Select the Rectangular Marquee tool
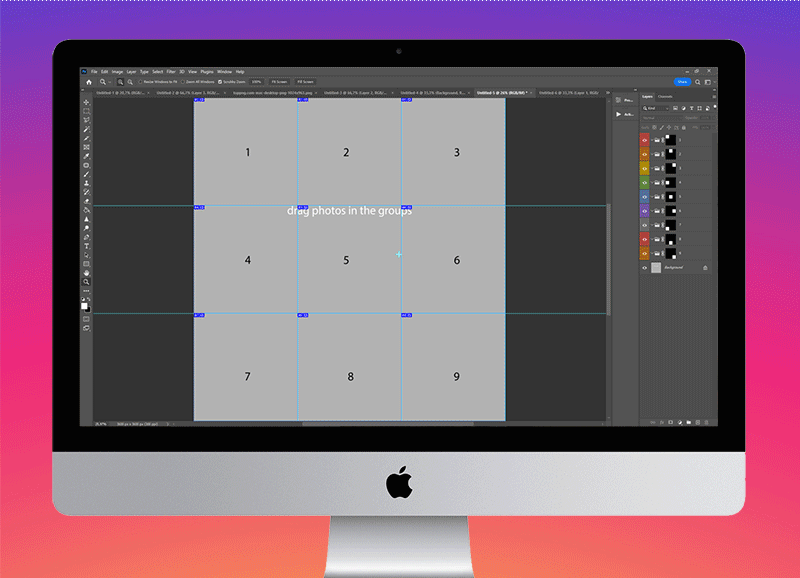This screenshot has height=578, width=800. [x=86, y=111]
